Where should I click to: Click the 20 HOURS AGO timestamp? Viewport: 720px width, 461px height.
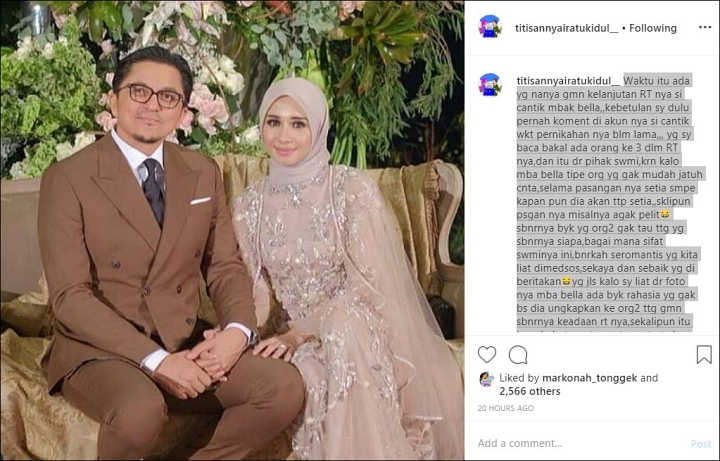pyautogui.click(x=506, y=408)
